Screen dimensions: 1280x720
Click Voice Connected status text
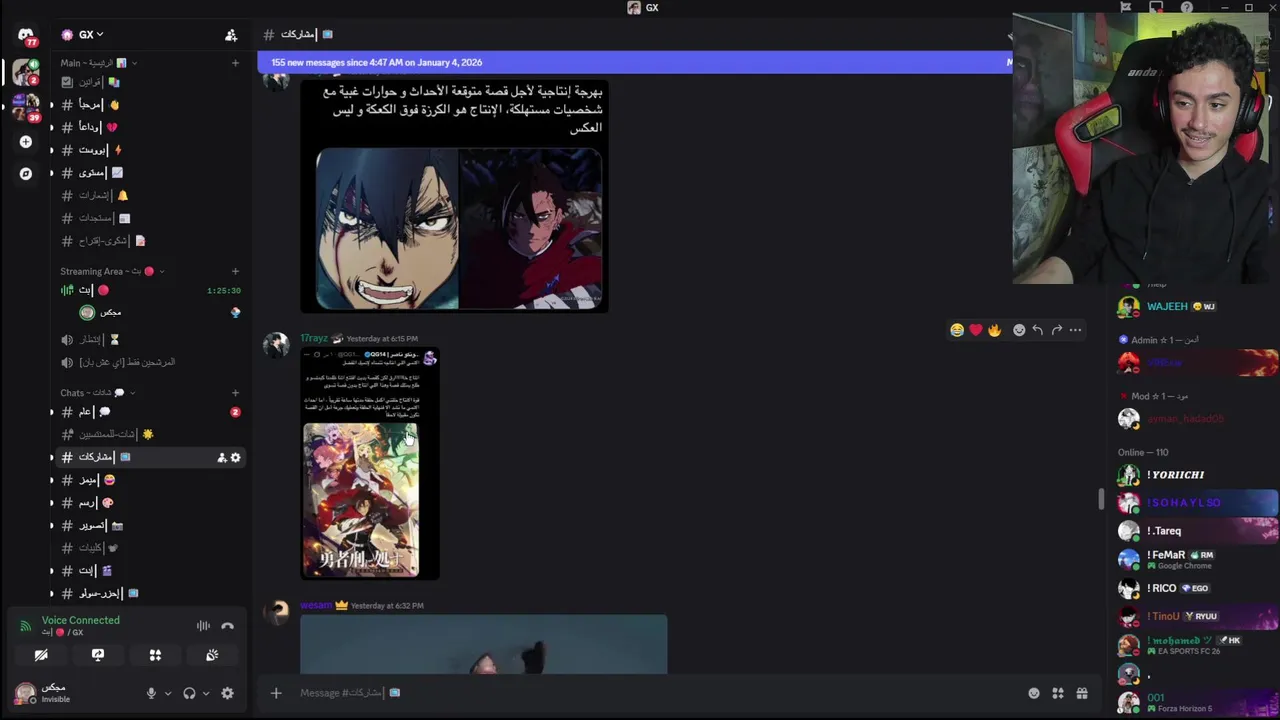tap(81, 620)
